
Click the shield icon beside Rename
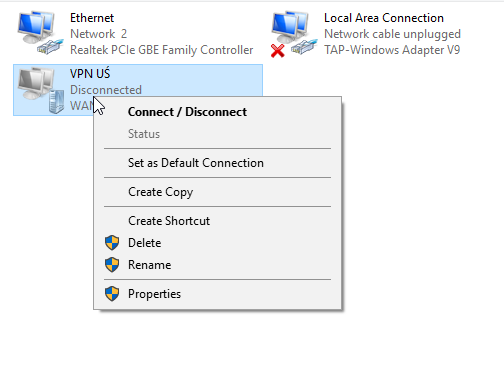[x=112, y=265]
